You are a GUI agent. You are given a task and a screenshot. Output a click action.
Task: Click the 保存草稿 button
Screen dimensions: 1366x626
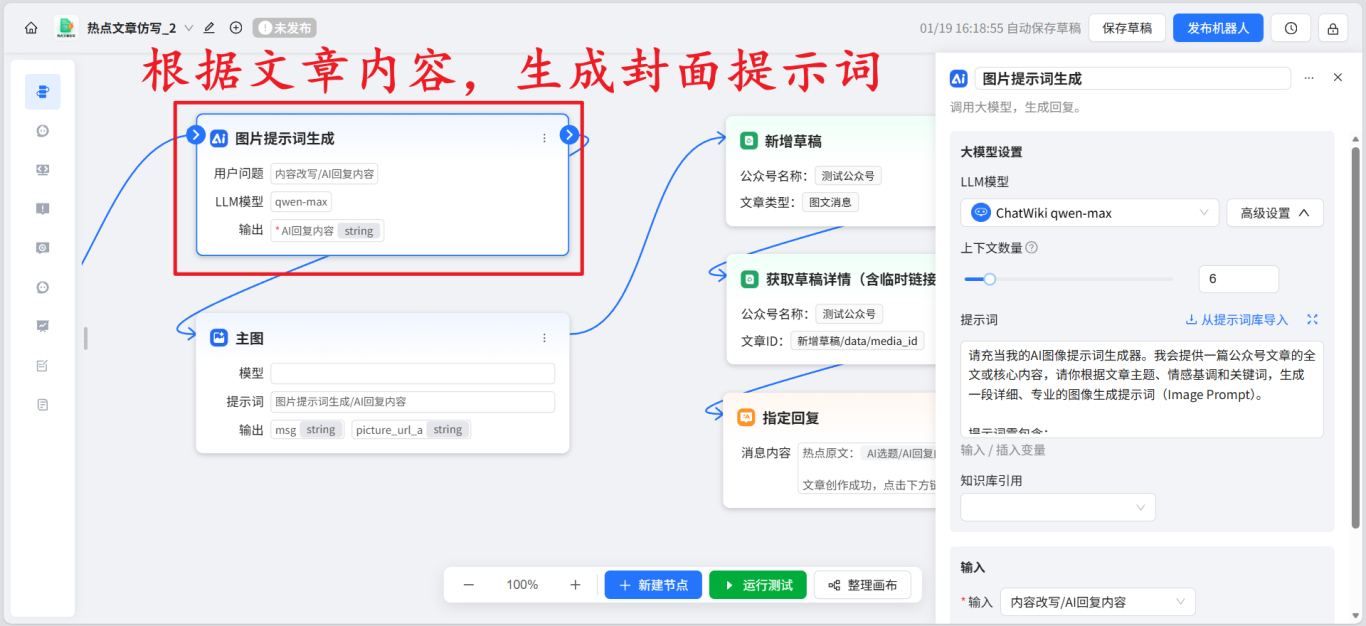pyautogui.click(x=1127, y=27)
